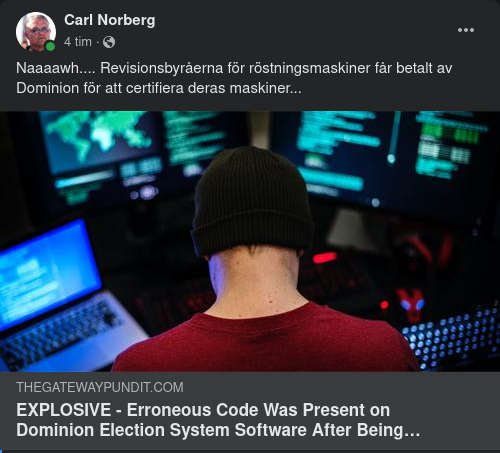500x453 pixels.
Task: Click the black beanie in the preview image
Action: point(252,201)
